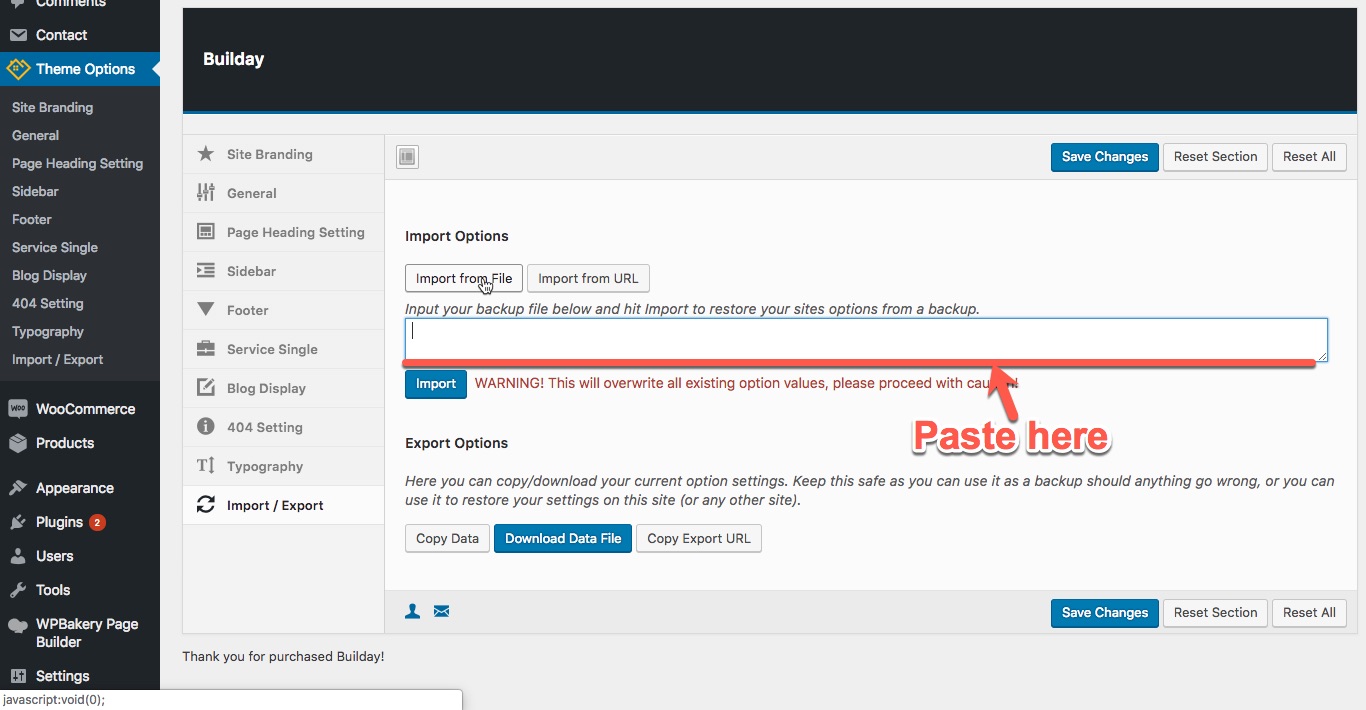The height and width of the screenshot is (710, 1366).
Task: Click the expand options panel icon
Action: point(407,157)
